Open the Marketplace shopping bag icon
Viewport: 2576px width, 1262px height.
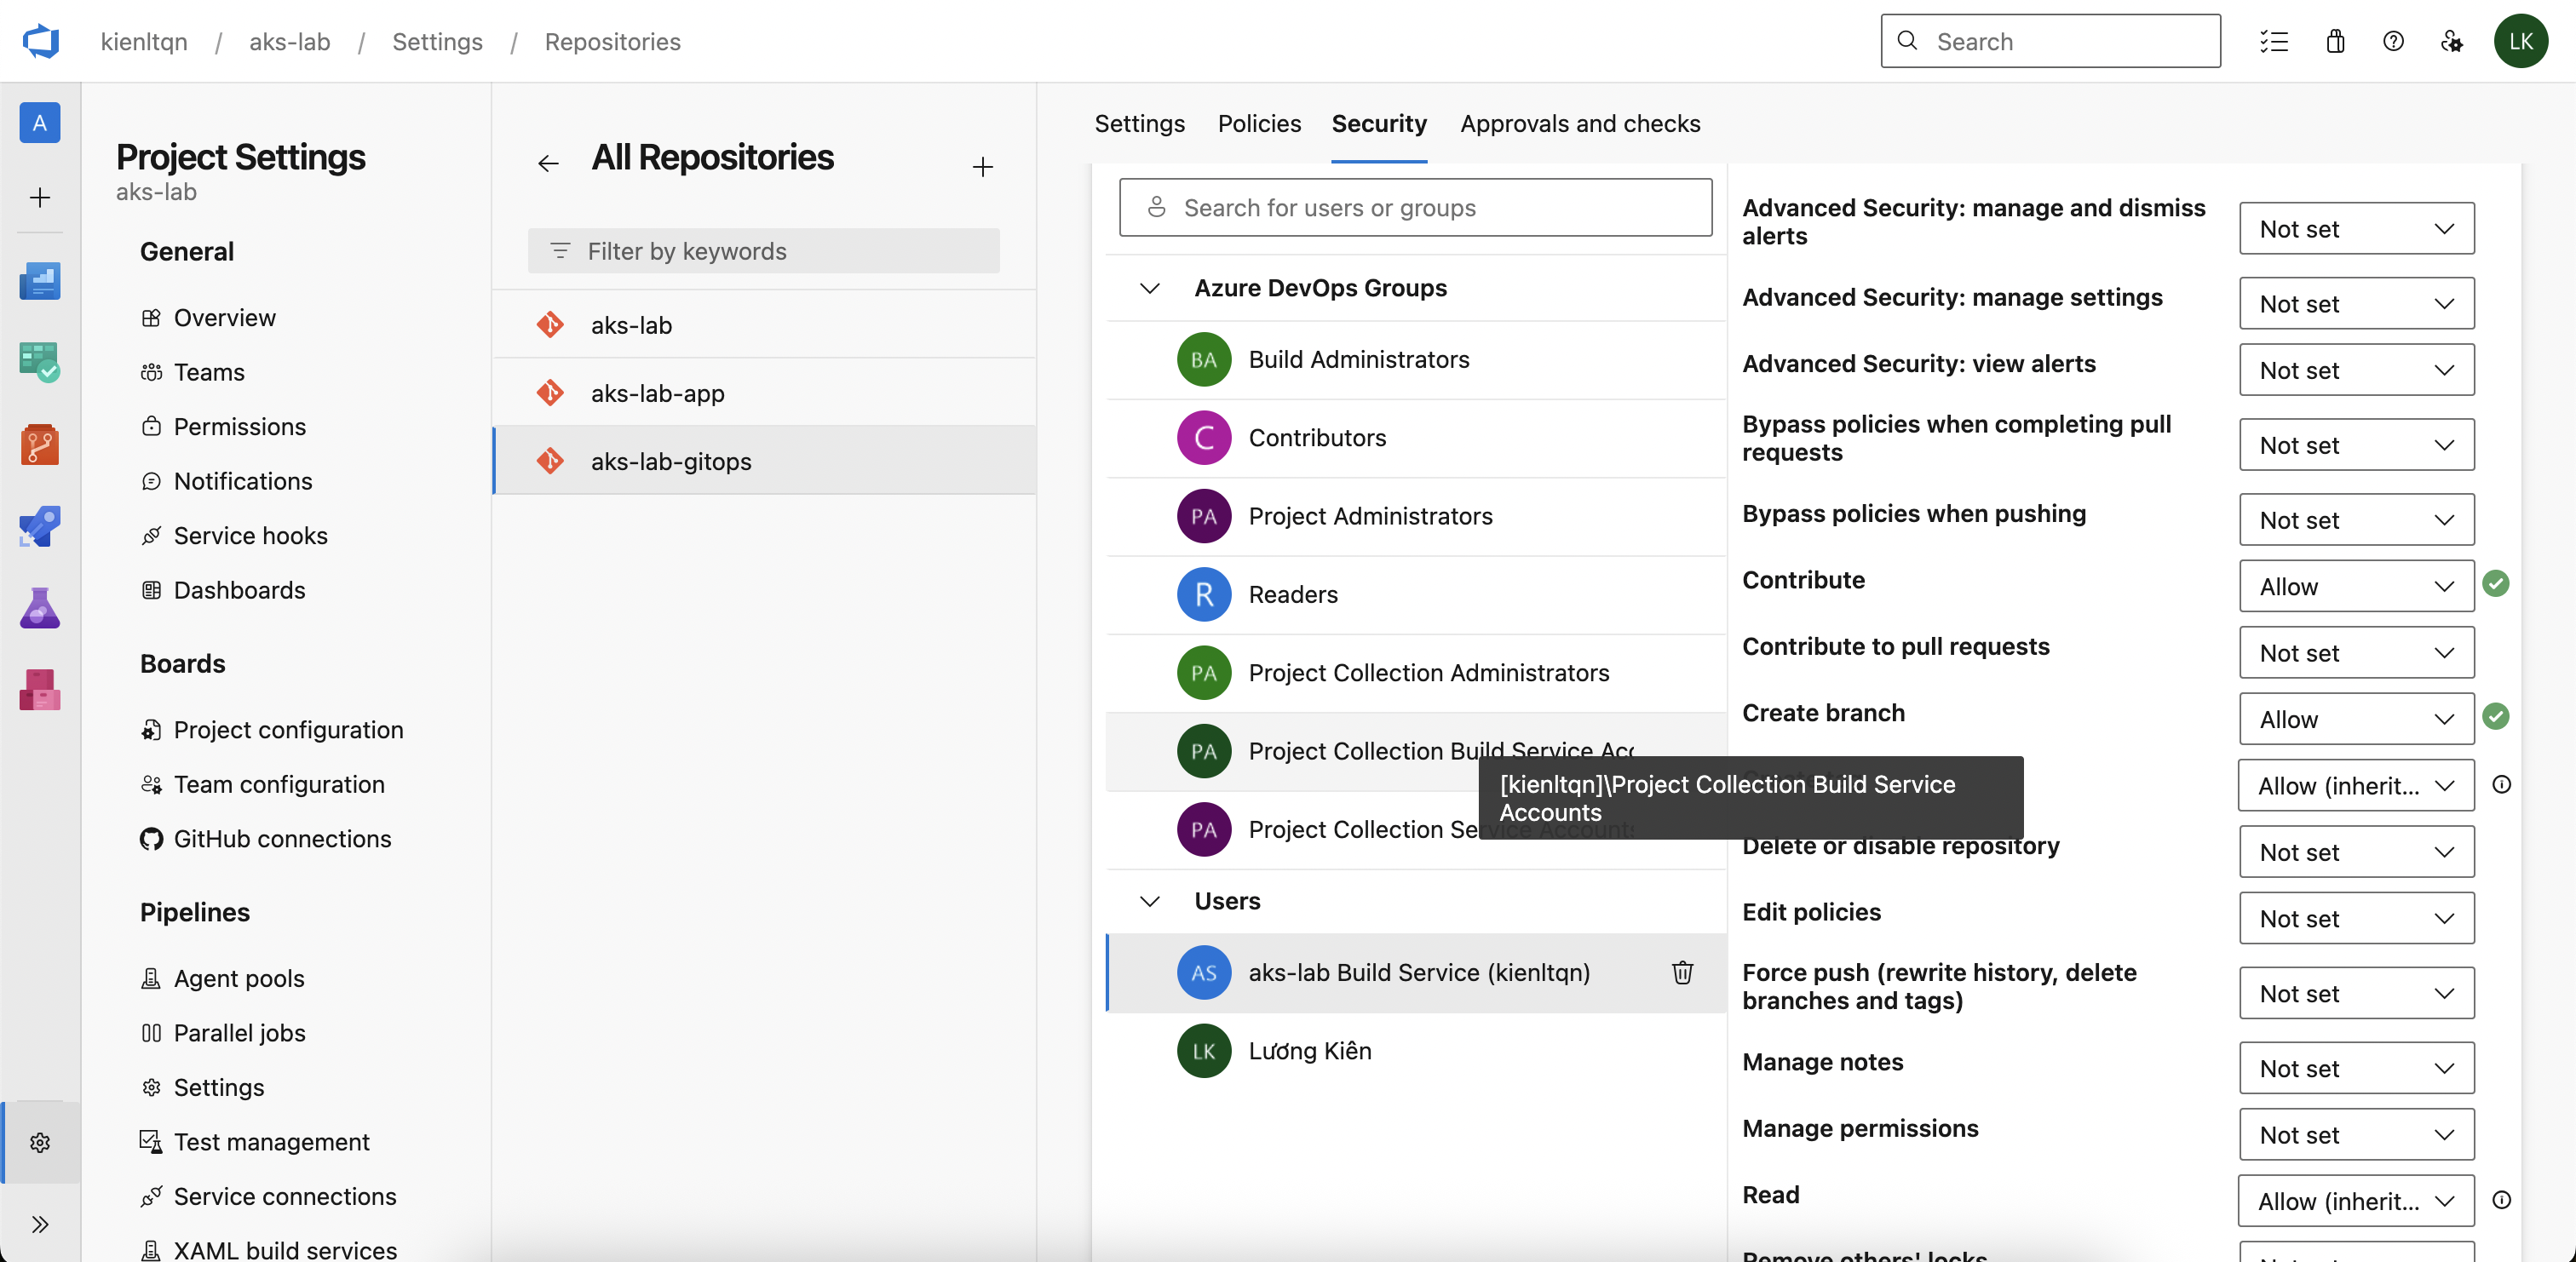pos(2335,41)
